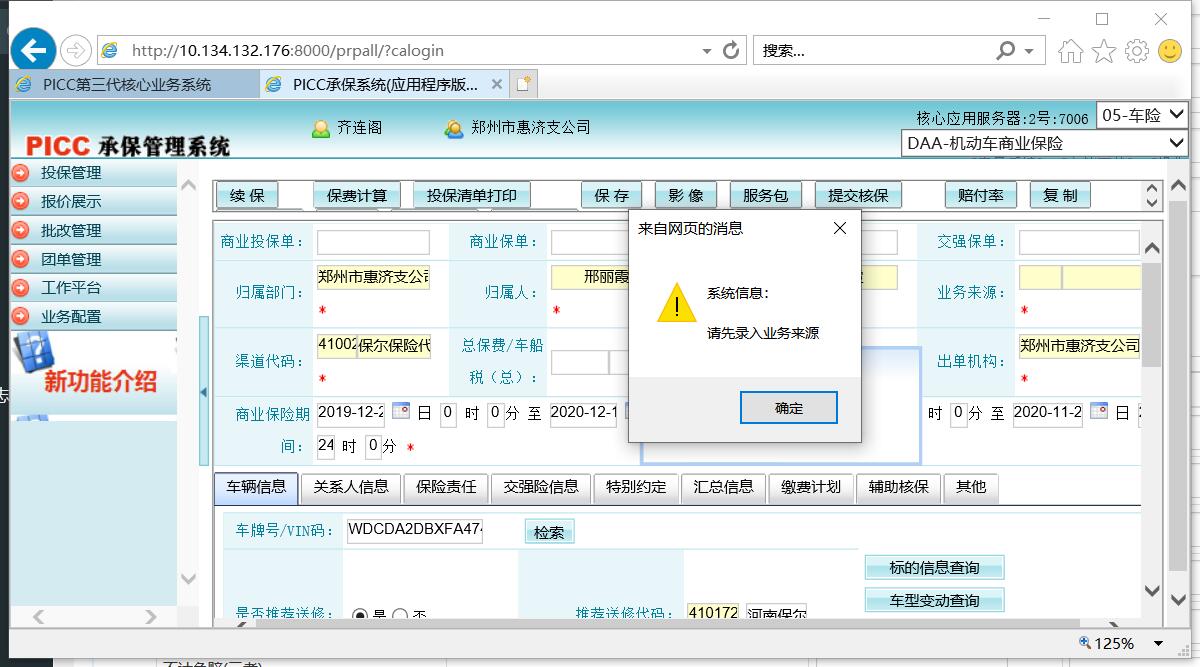Click the red arrow icon beside 投保管理
The width and height of the screenshot is (1200, 667).
pyautogui.click(x=21, y=173)
